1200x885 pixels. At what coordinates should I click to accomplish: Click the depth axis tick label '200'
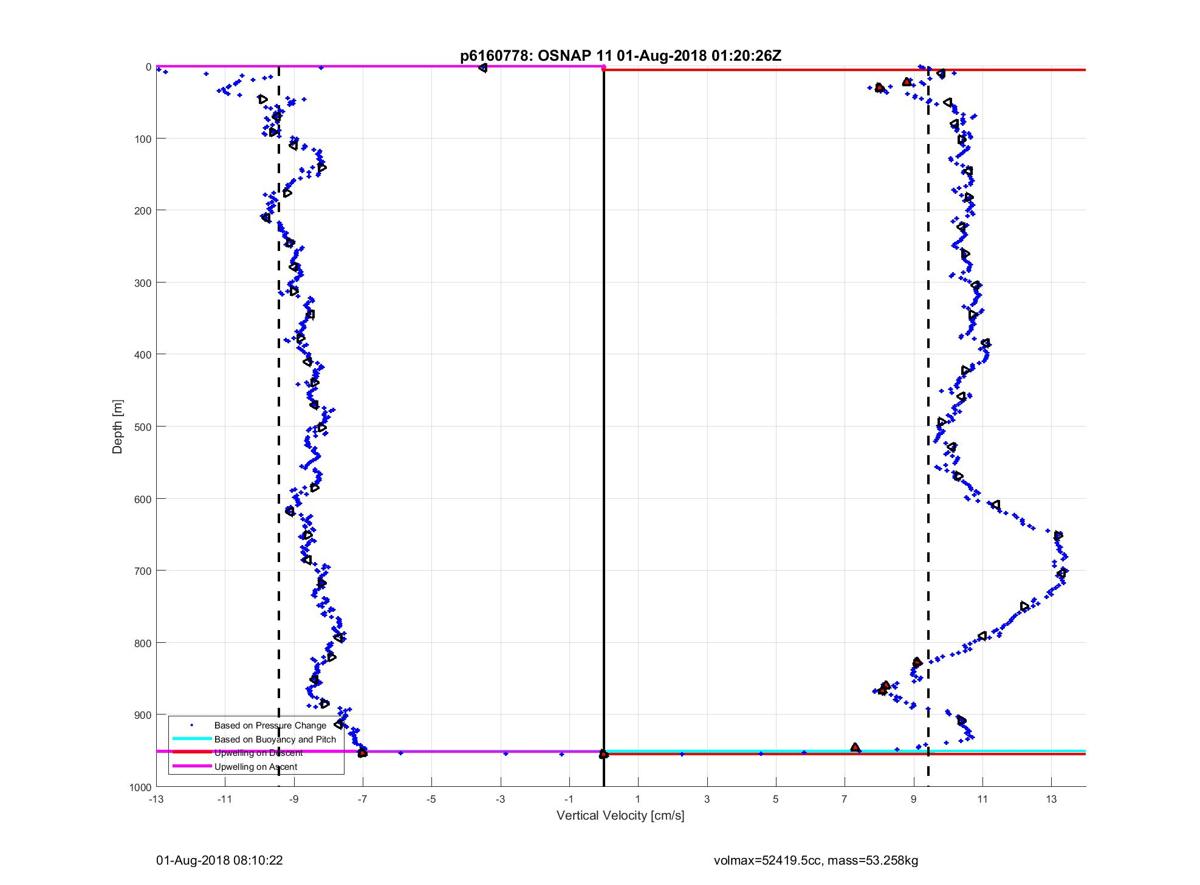[142, 210]
